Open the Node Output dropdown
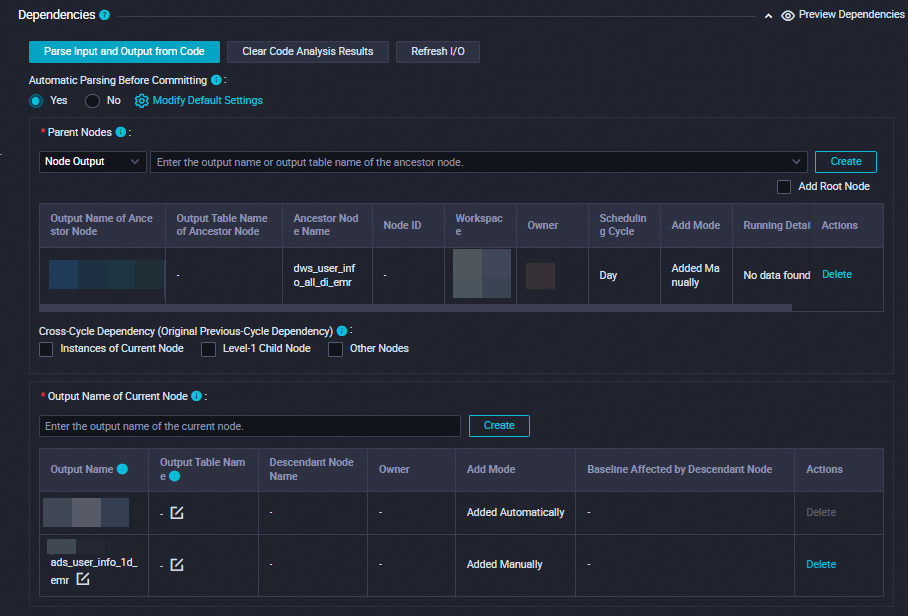 [x=93, y=162]
